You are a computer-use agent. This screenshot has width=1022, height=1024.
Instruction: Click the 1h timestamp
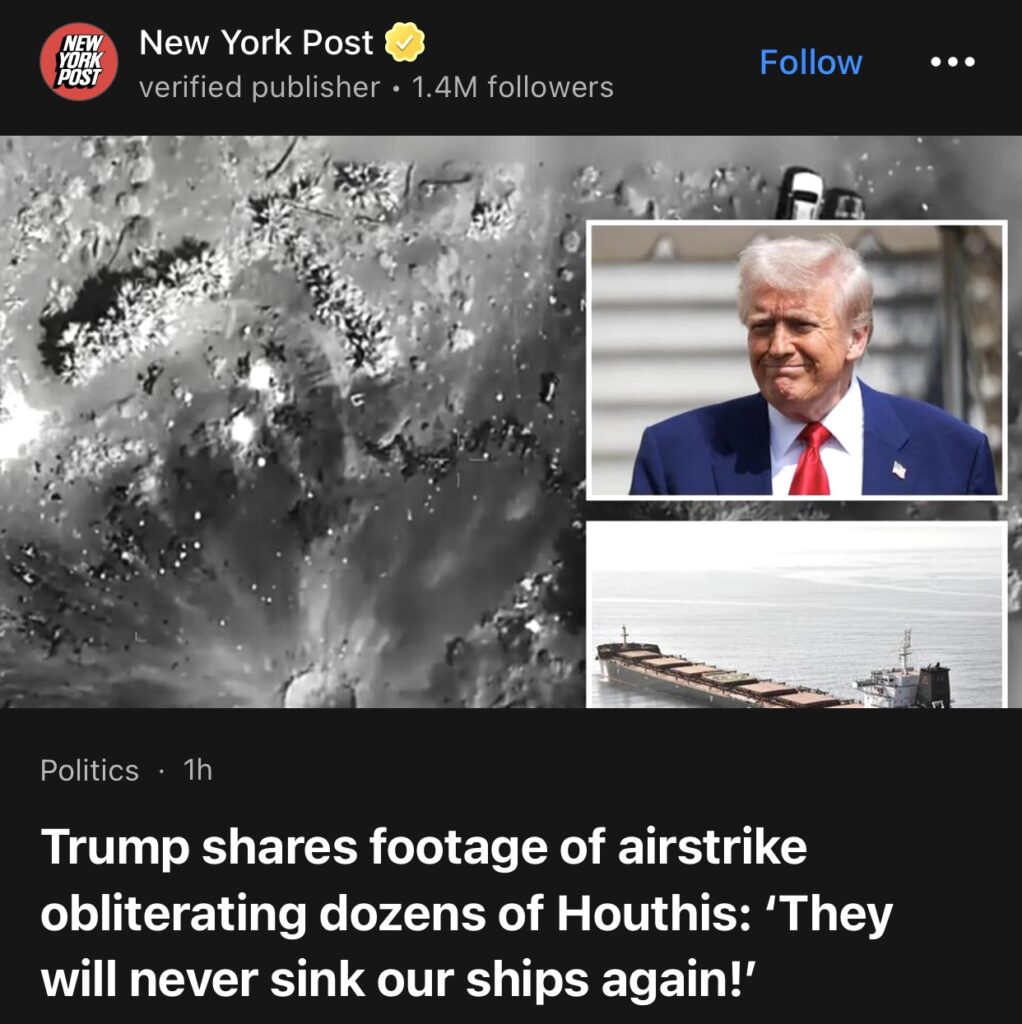point(198,771)
